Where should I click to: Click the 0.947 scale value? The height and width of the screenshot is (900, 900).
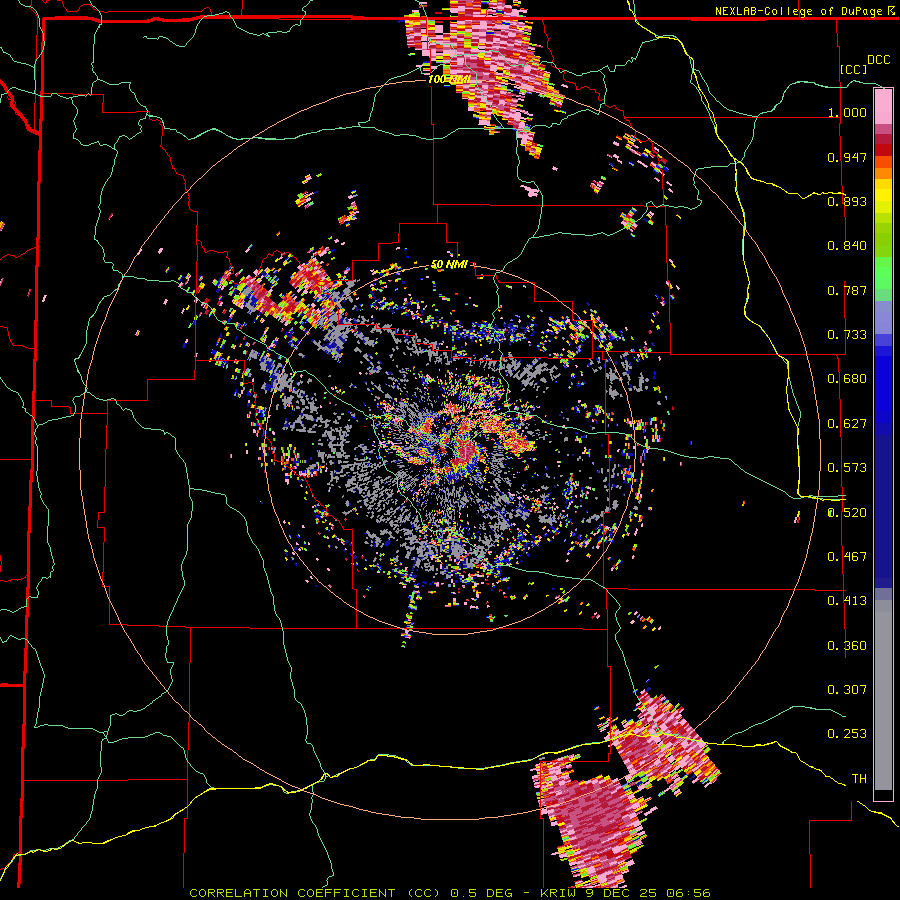(x=847, y=157)
